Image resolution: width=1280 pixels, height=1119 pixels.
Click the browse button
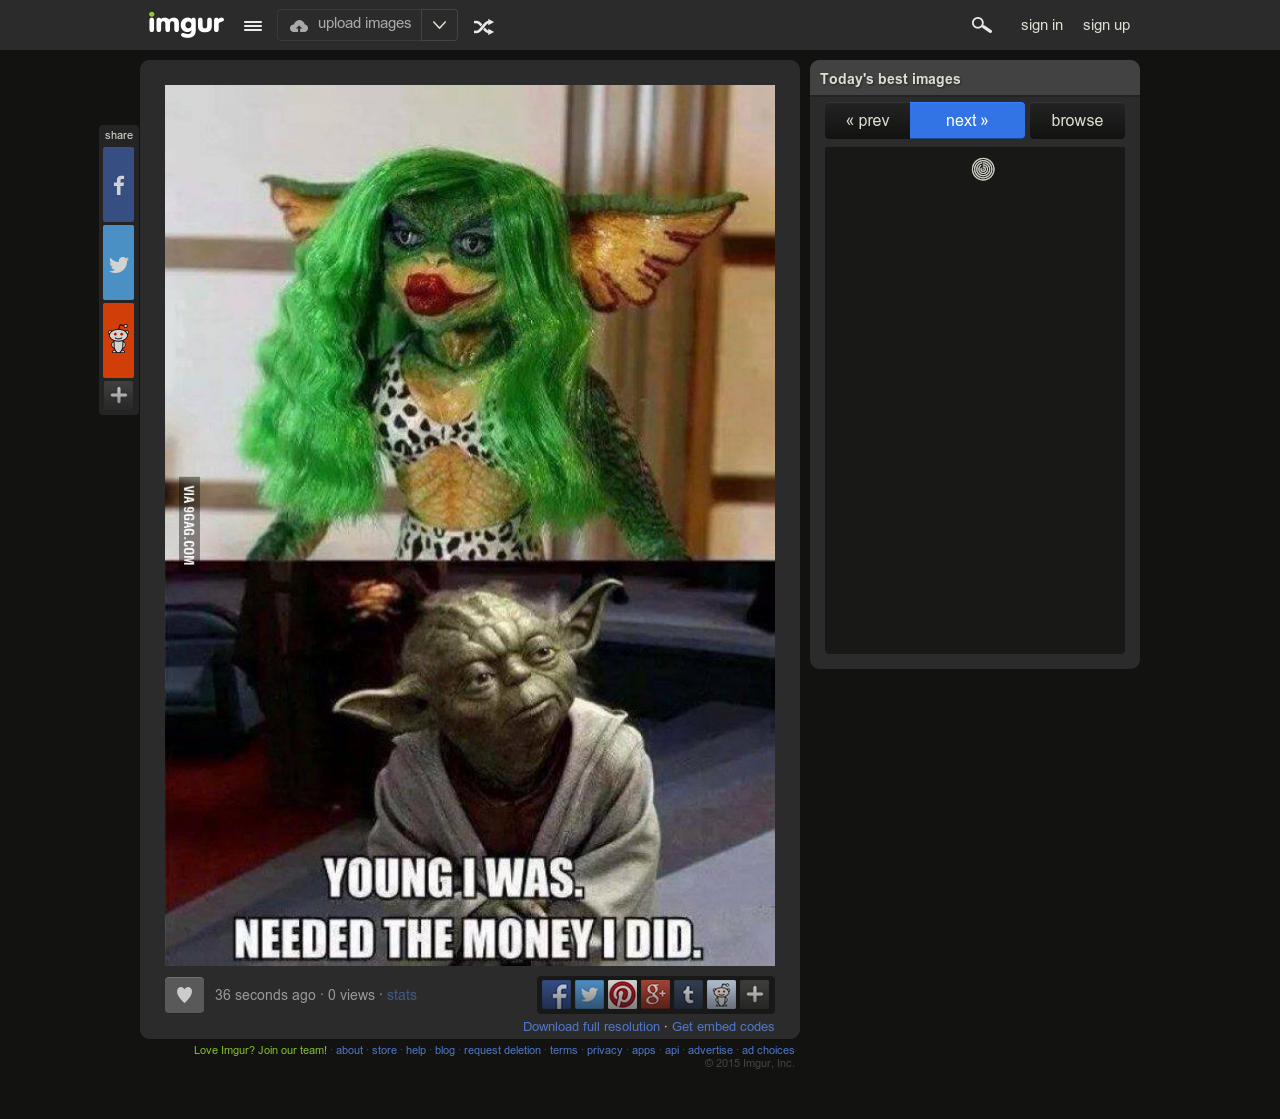click(1077, 121)
